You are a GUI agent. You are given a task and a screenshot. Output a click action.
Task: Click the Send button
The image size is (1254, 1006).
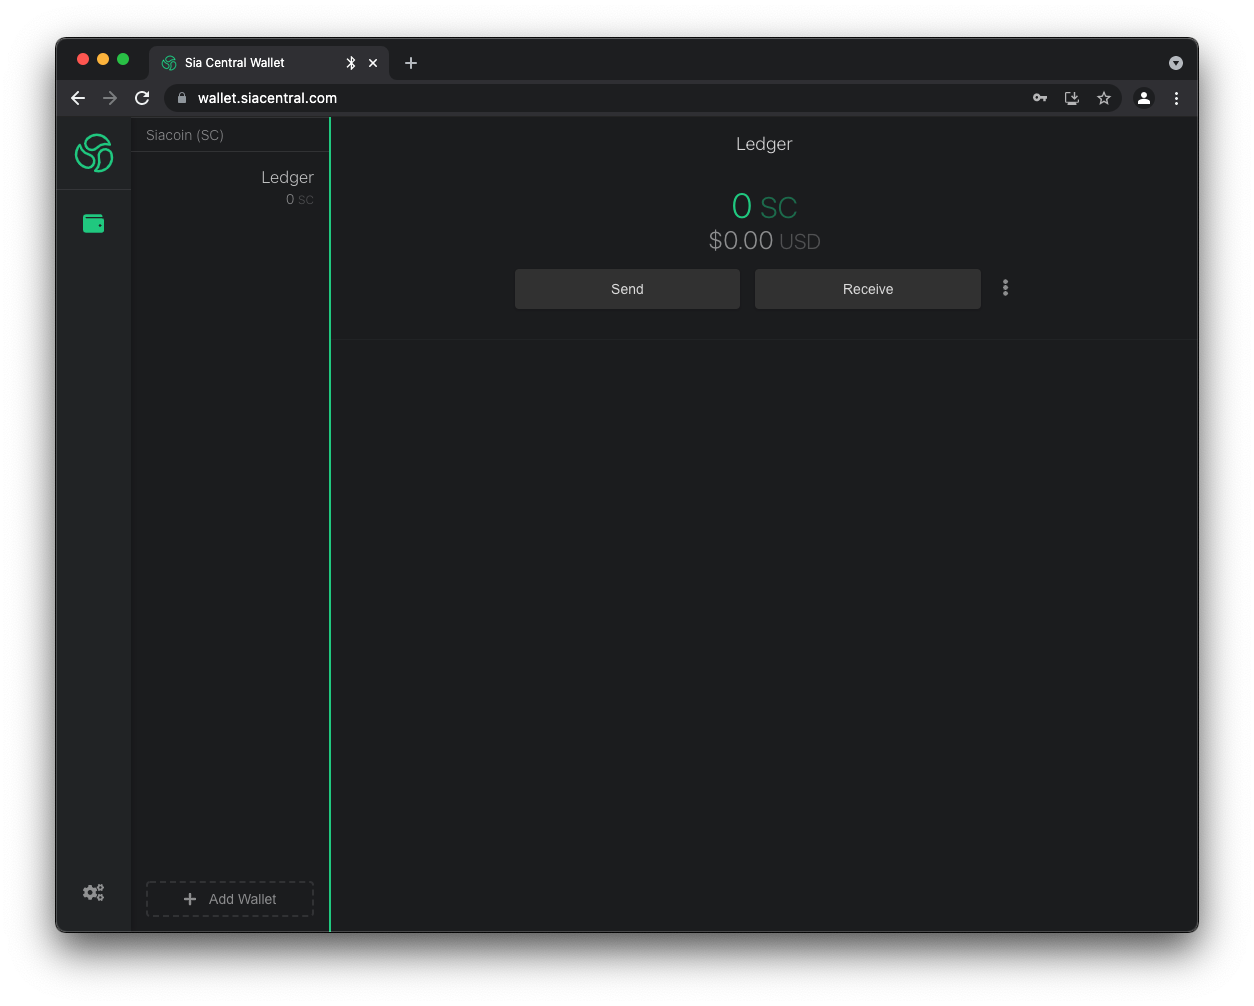[x=627, y=289]
